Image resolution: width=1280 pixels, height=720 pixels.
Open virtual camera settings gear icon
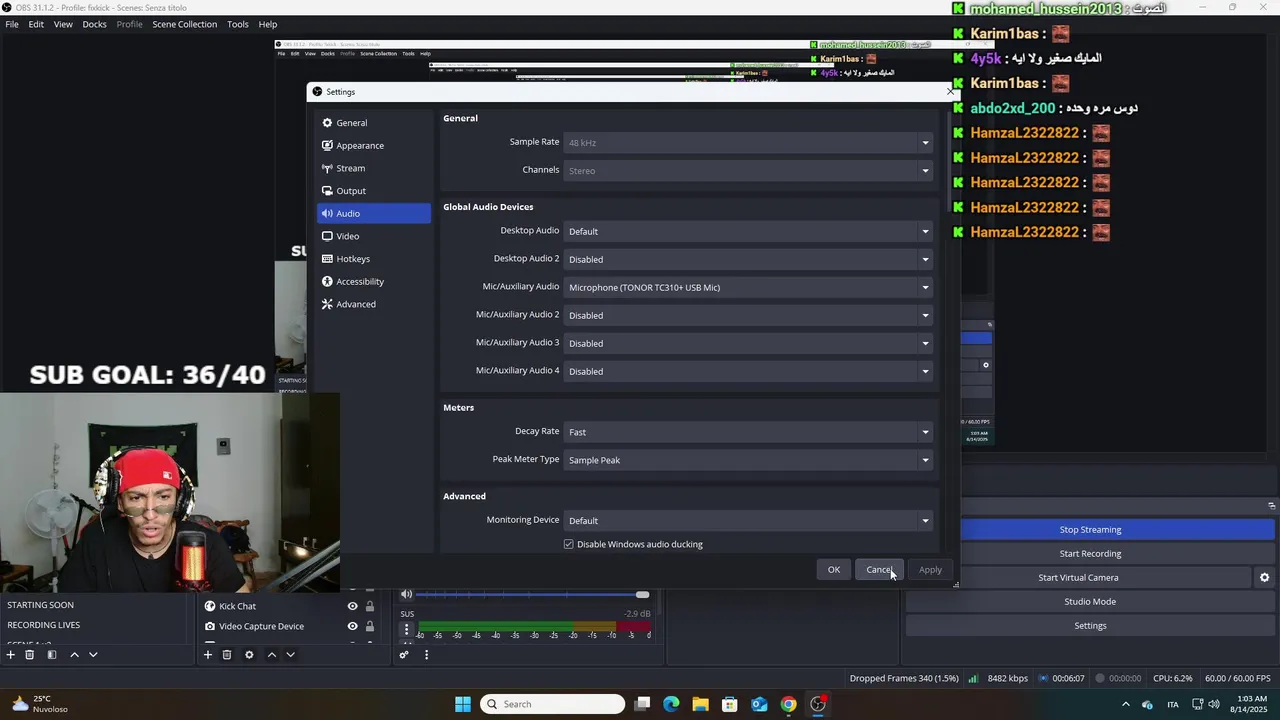click(1264, 578)
